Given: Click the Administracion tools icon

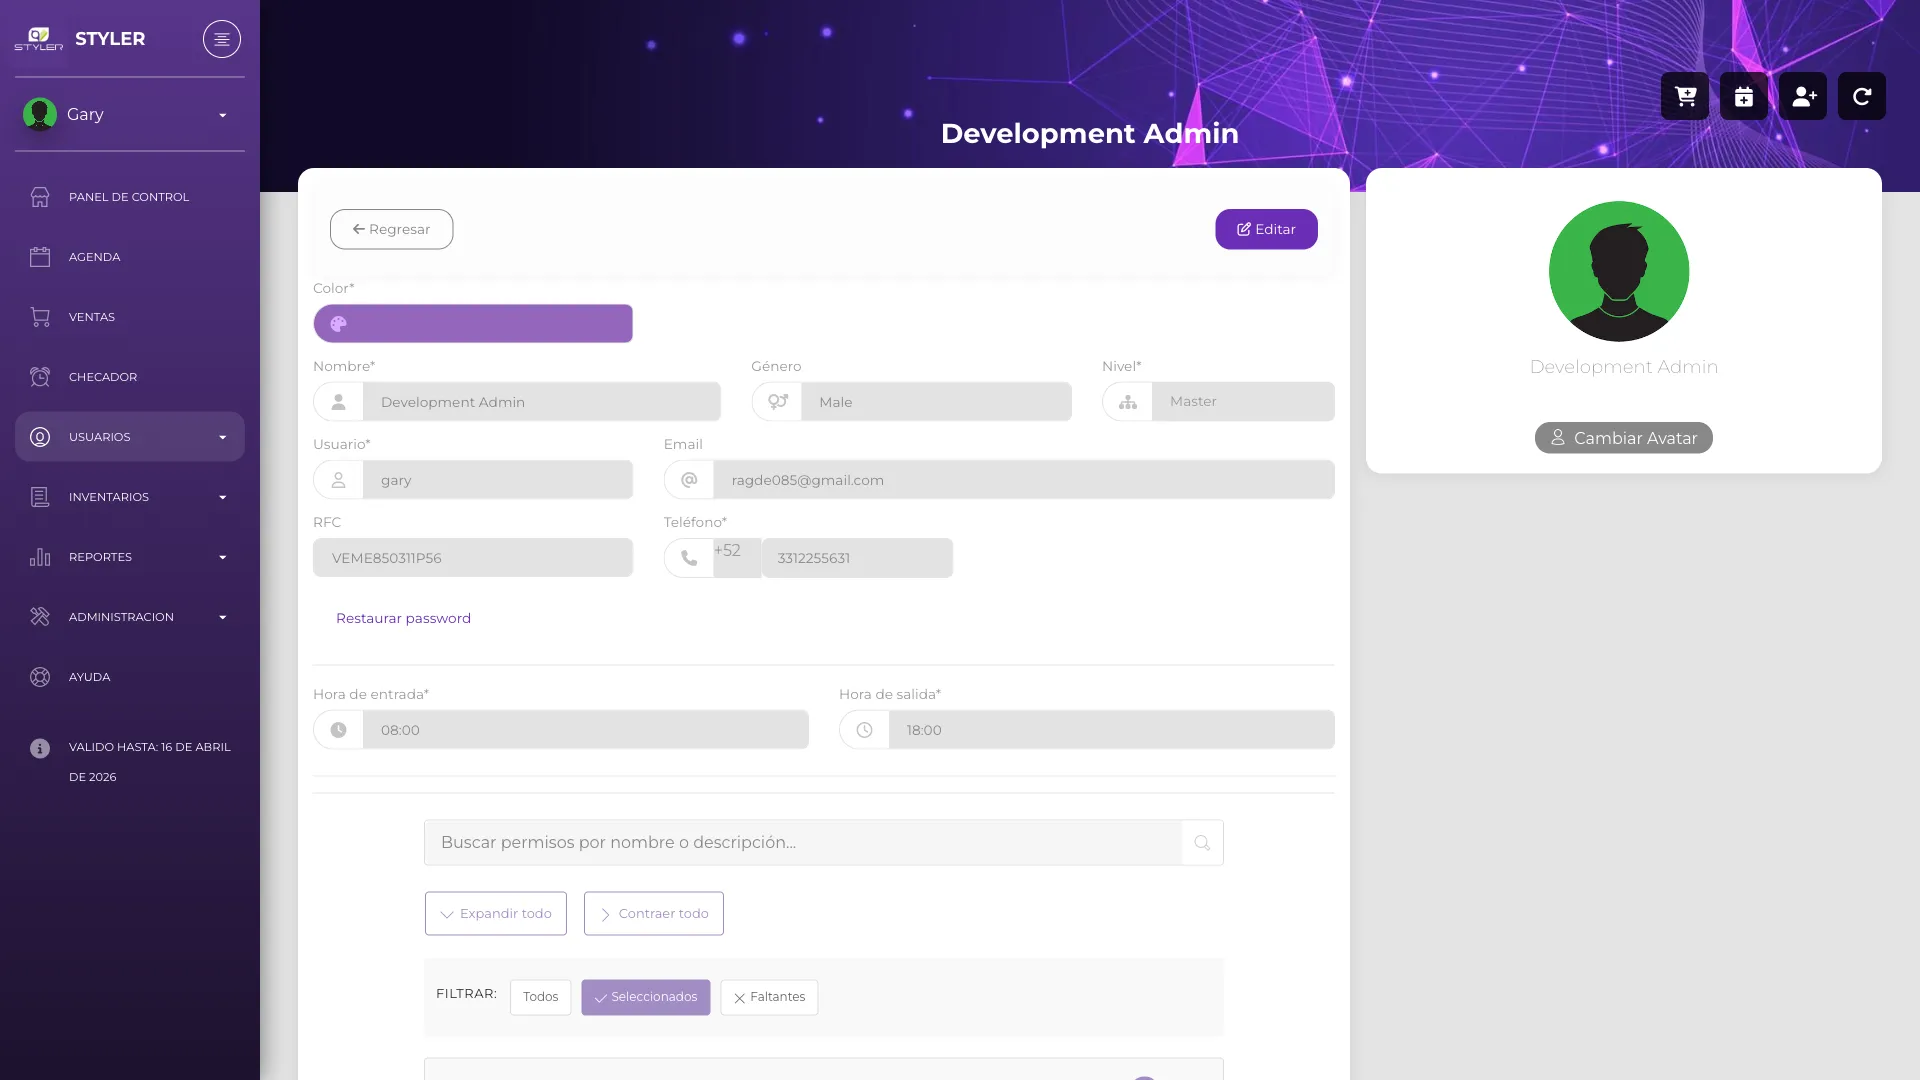Looking at the screenshot, I should 40,617.
